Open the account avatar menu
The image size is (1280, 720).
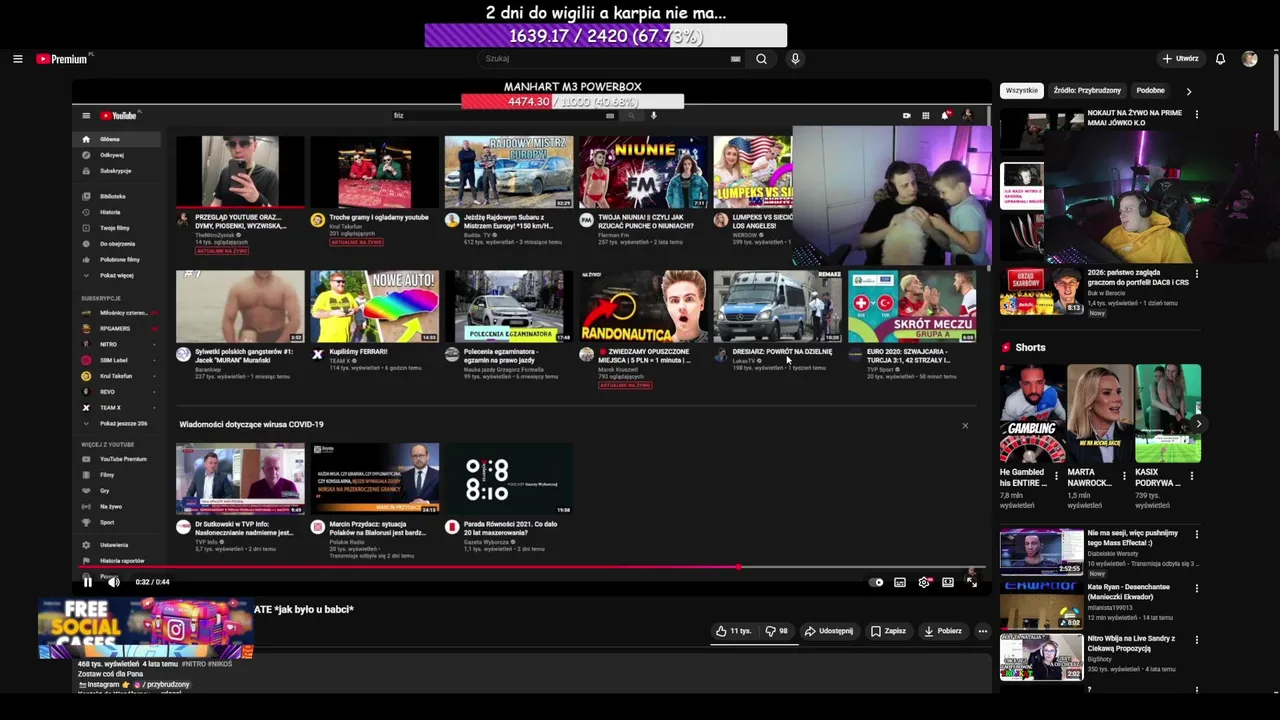coord(1249,59)
